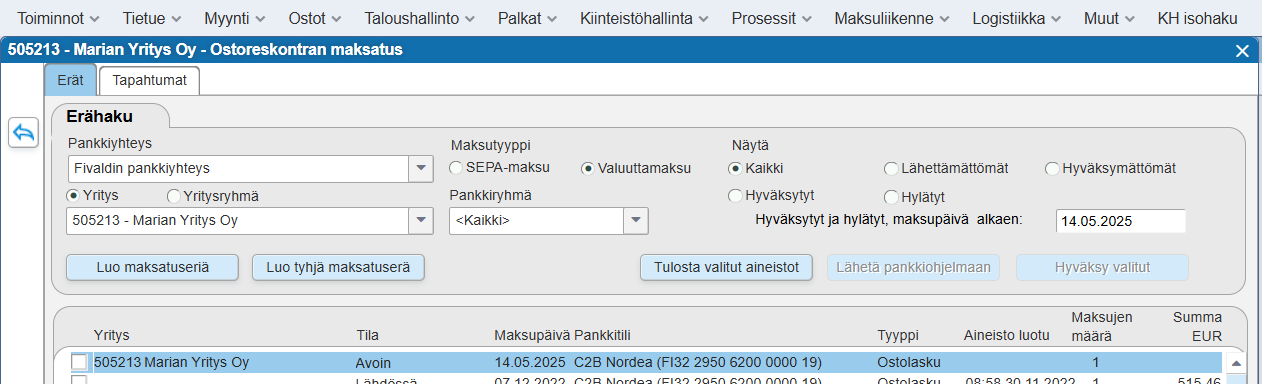Image resolution: width=1262 pixels, height=384 pixels.
Task: Click Luo tyhjä maksatuserä button
Action: pyautogui.click(x=339, y=267)
